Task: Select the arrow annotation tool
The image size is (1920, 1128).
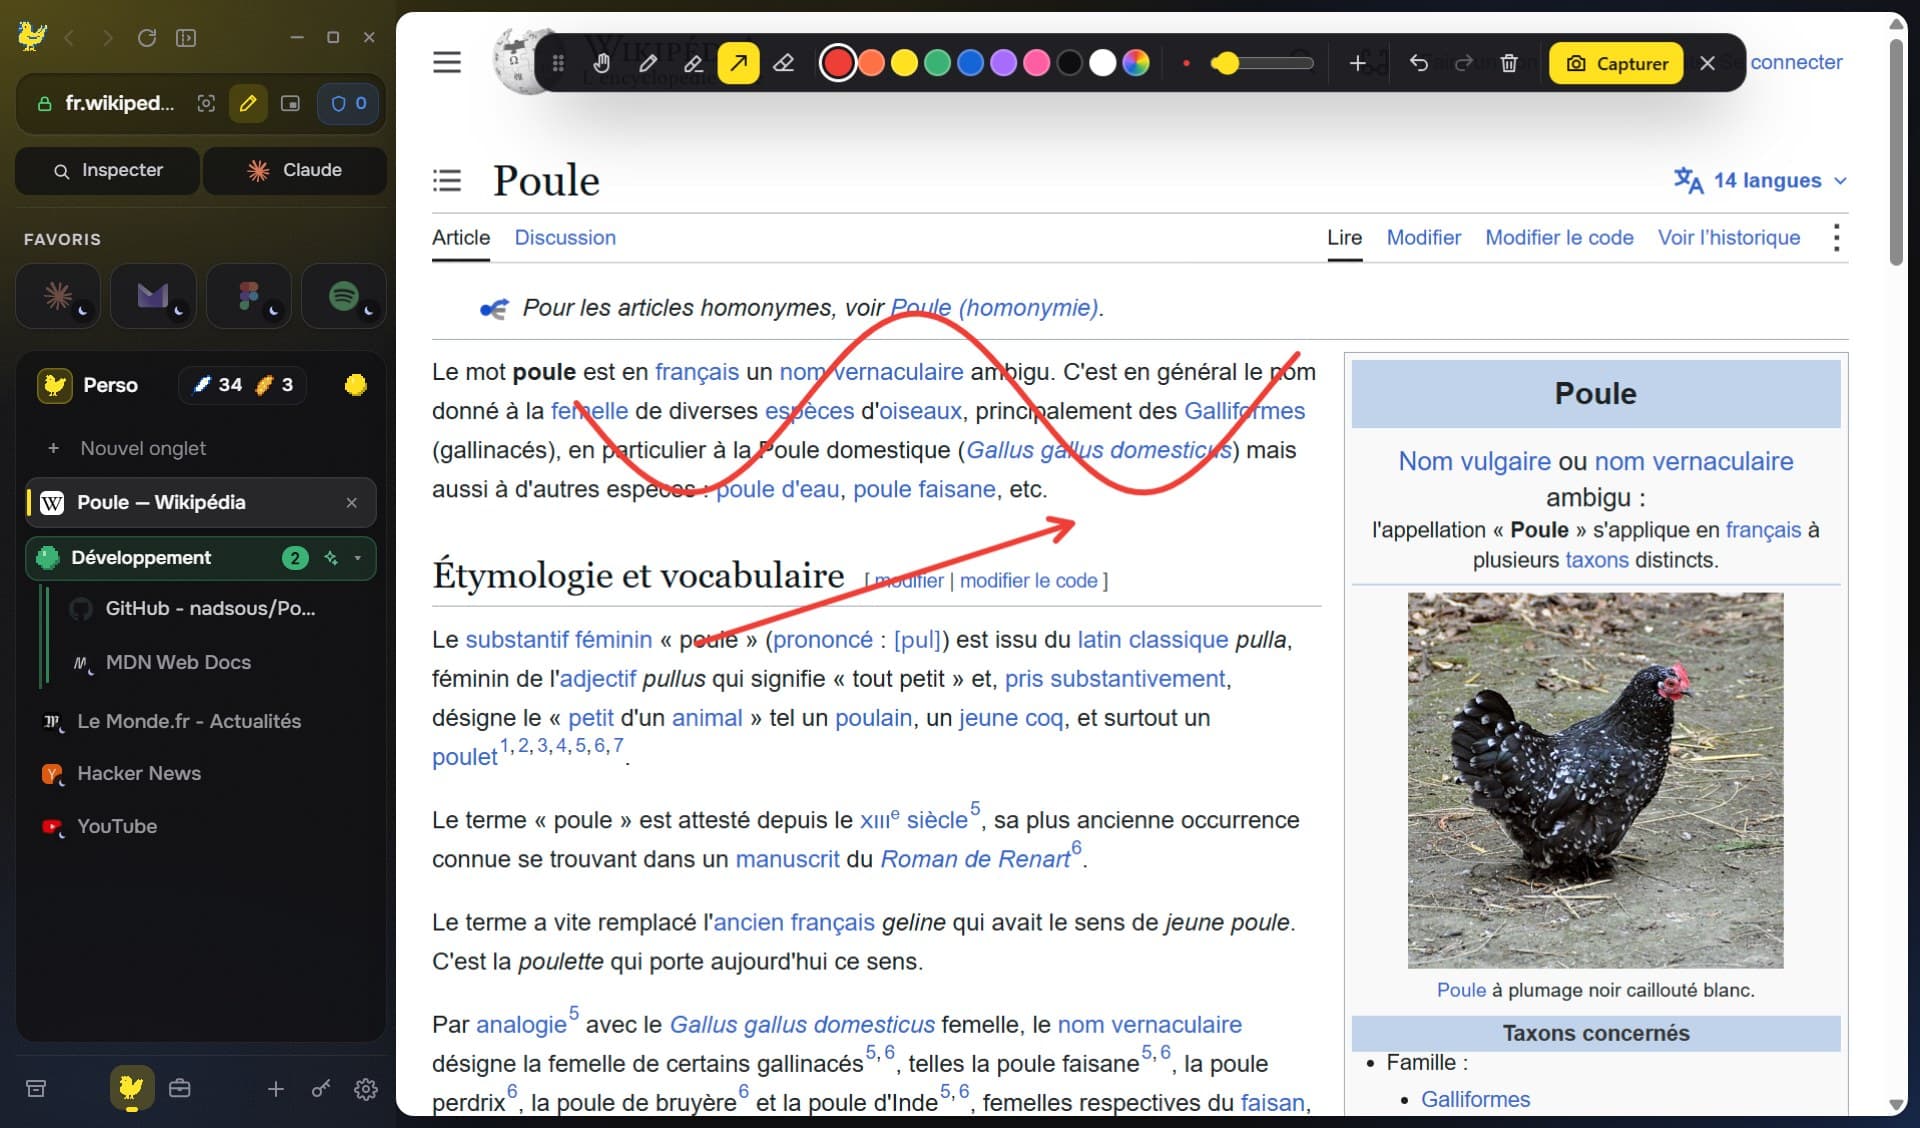Action: tap(738, 63)
